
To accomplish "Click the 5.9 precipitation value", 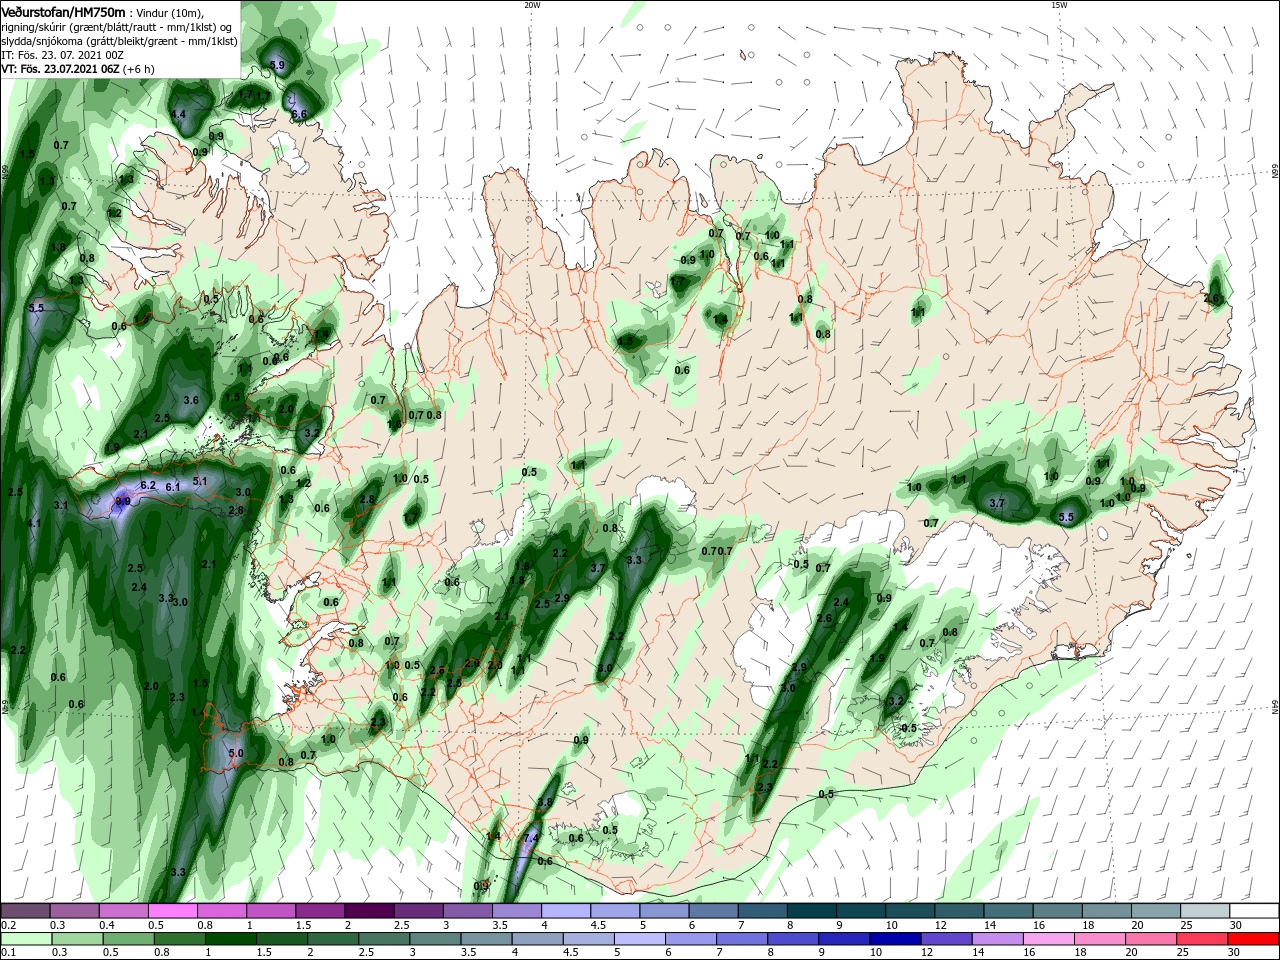I will (277, 65).
